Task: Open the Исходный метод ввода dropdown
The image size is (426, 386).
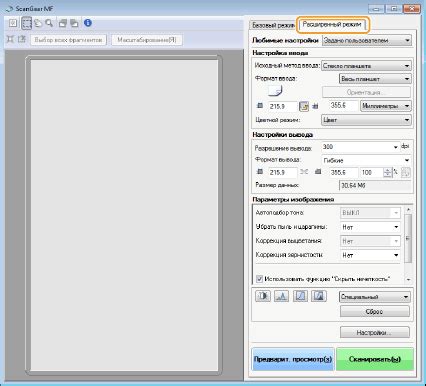Action: 366,66
